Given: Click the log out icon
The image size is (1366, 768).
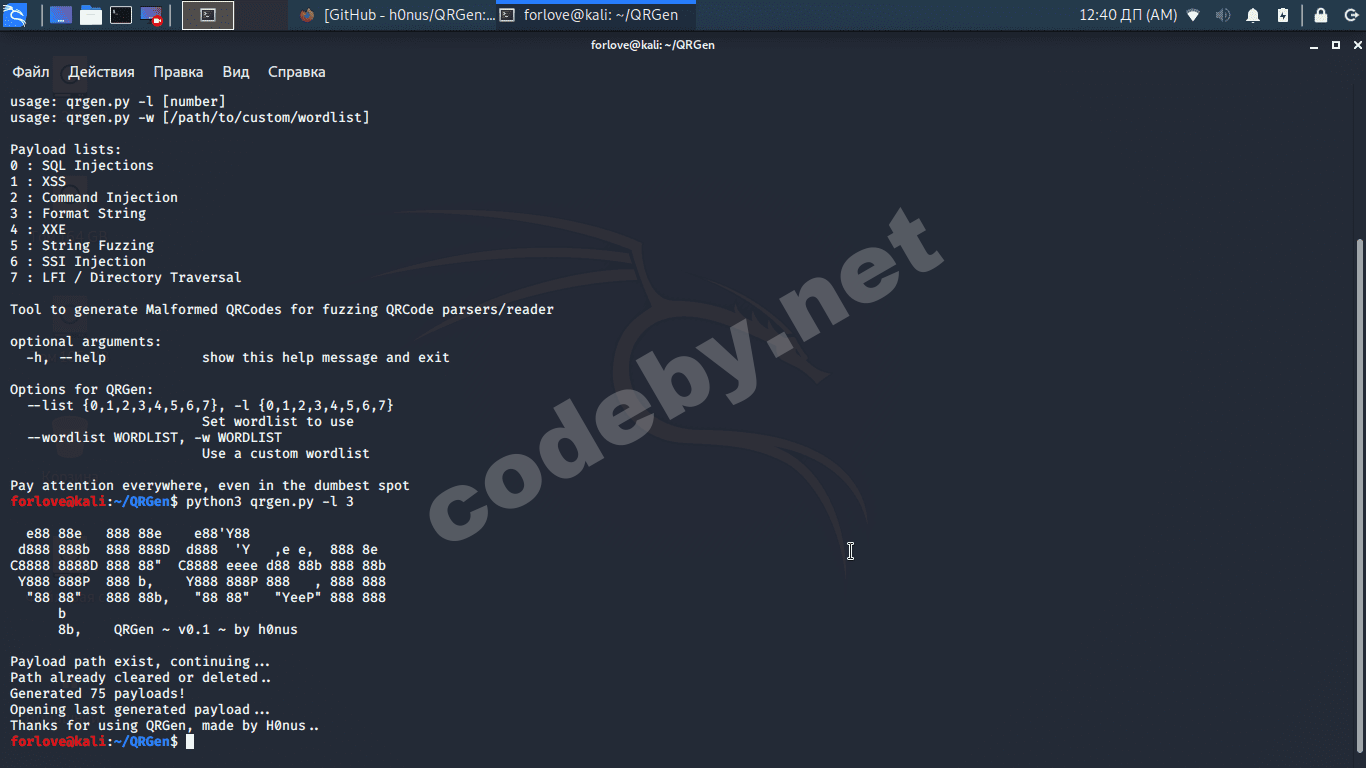Looking at the screenshot, I should (1349, 15).
